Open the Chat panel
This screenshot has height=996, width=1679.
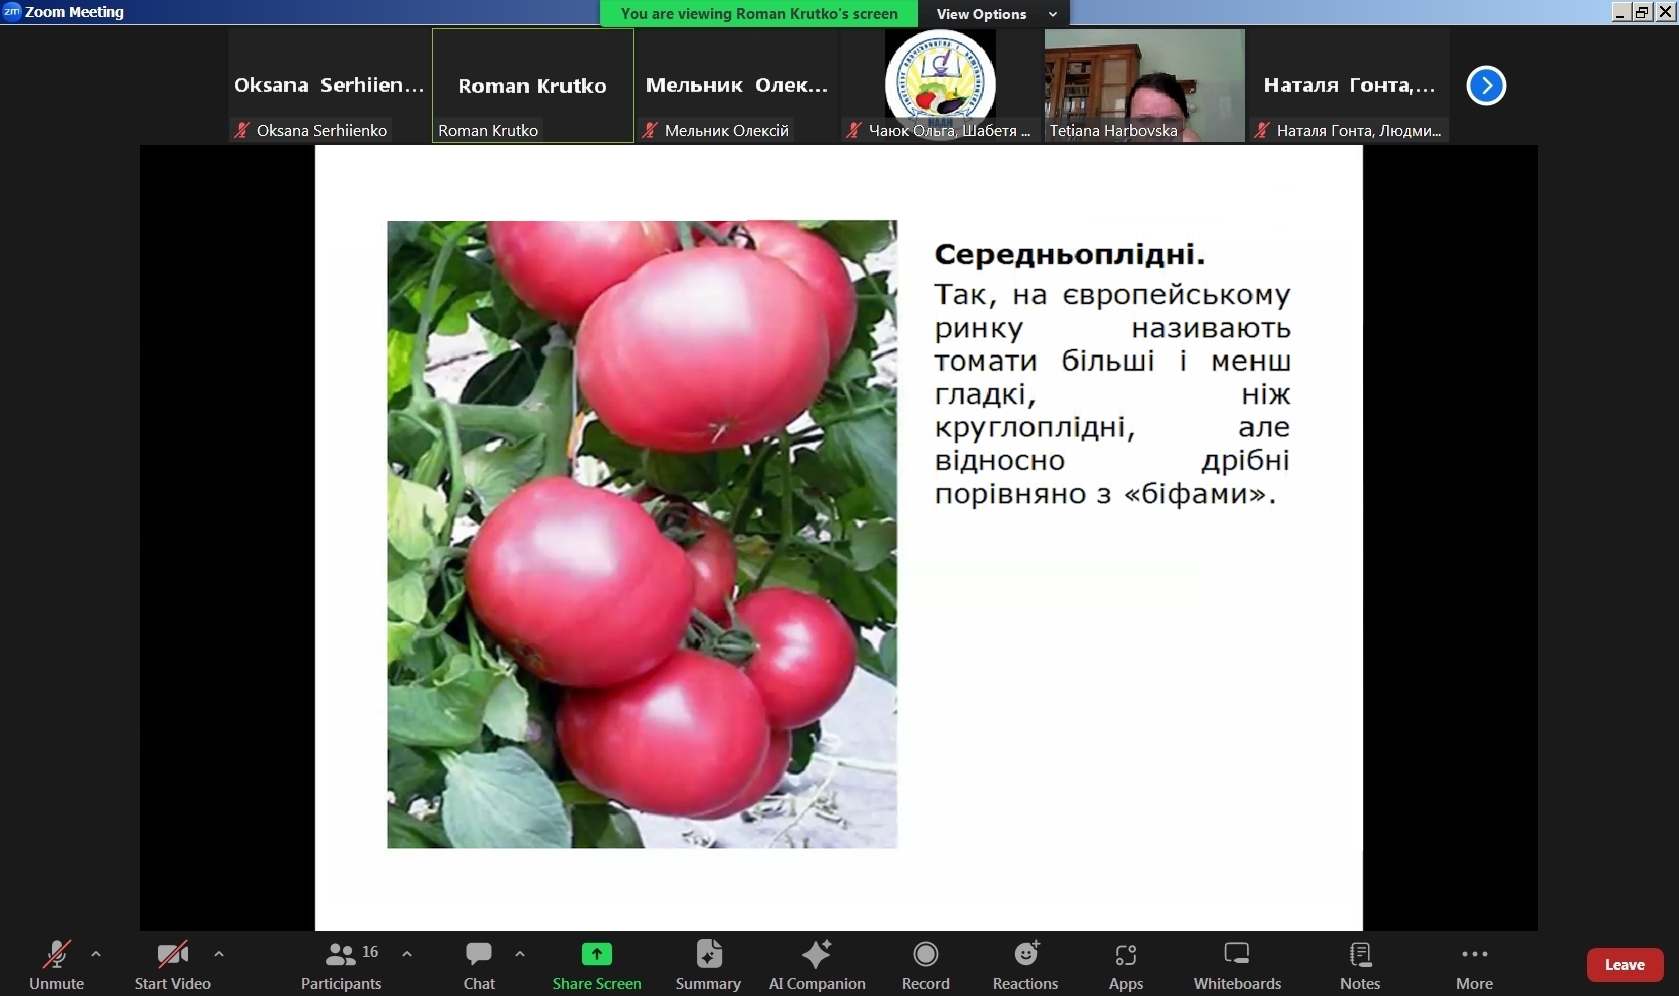point(479,965)
